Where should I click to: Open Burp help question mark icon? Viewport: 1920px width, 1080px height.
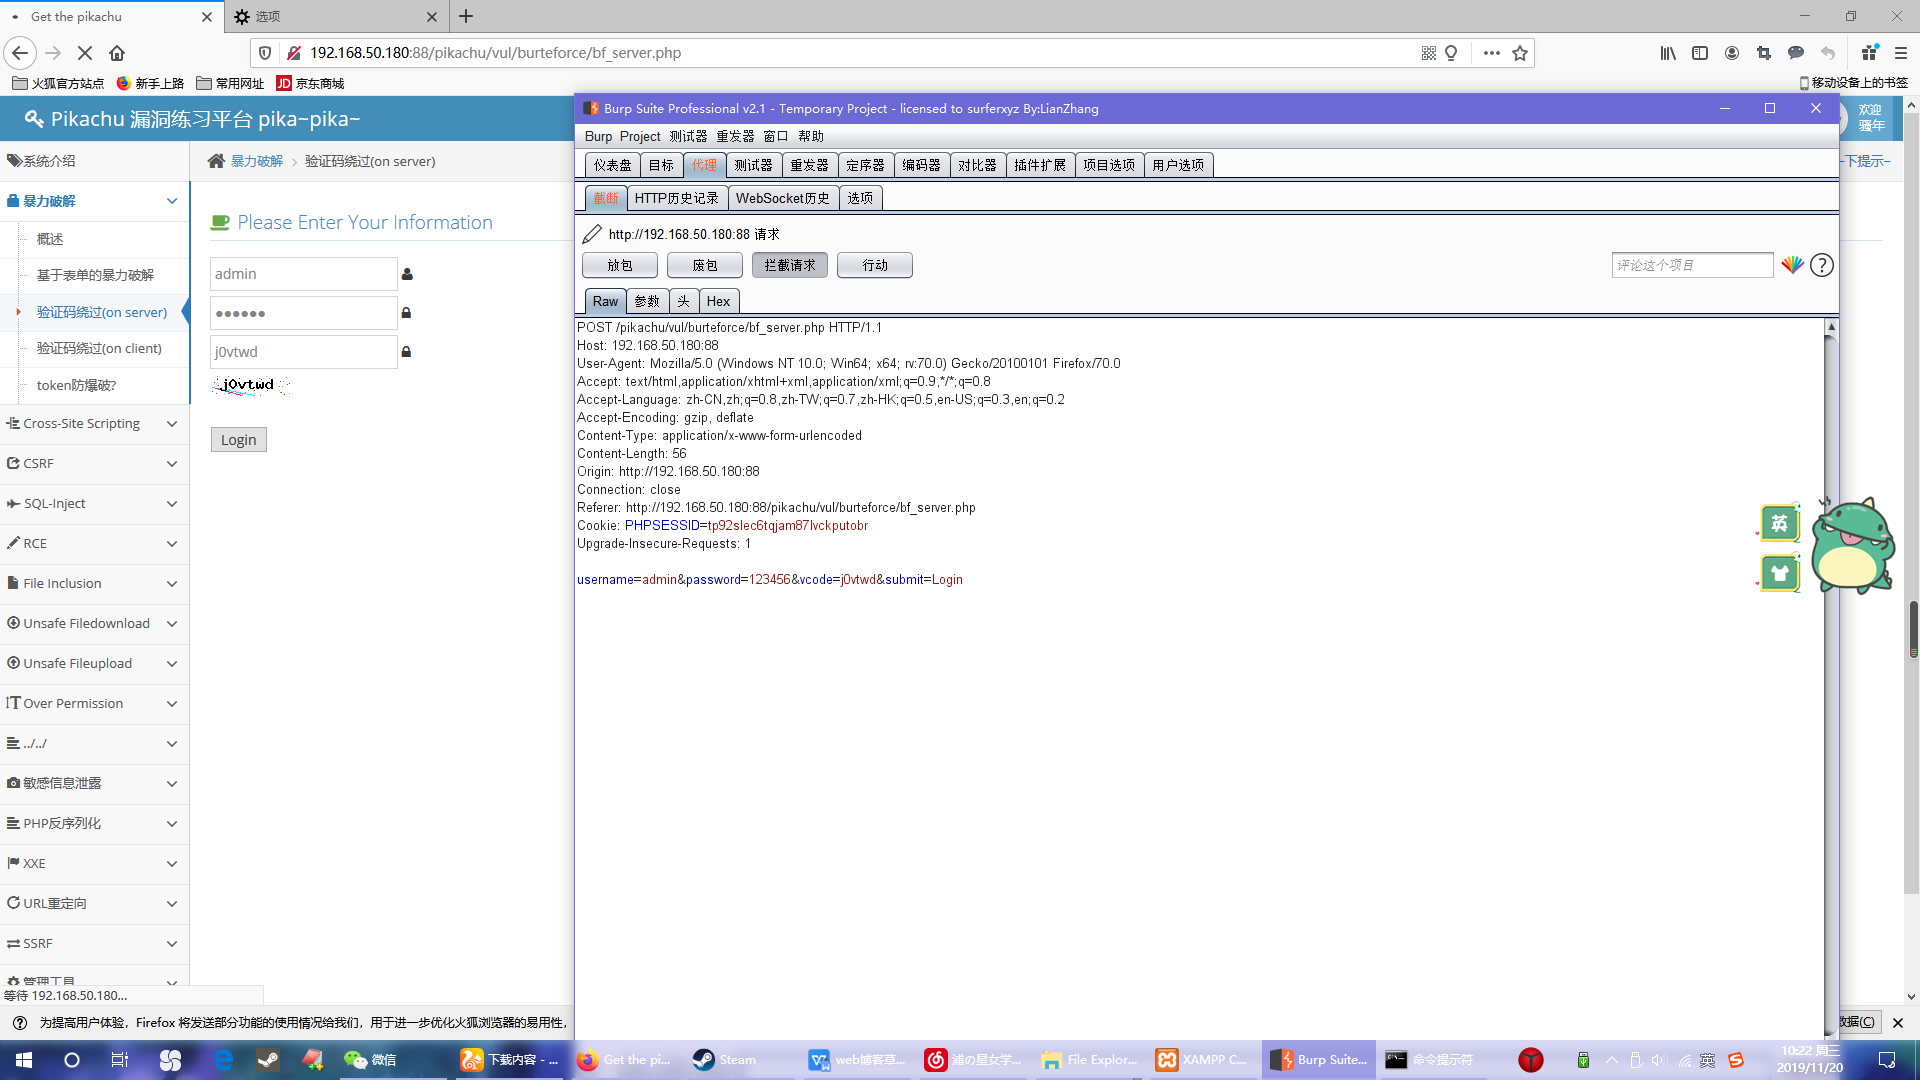pos(1822,265)
